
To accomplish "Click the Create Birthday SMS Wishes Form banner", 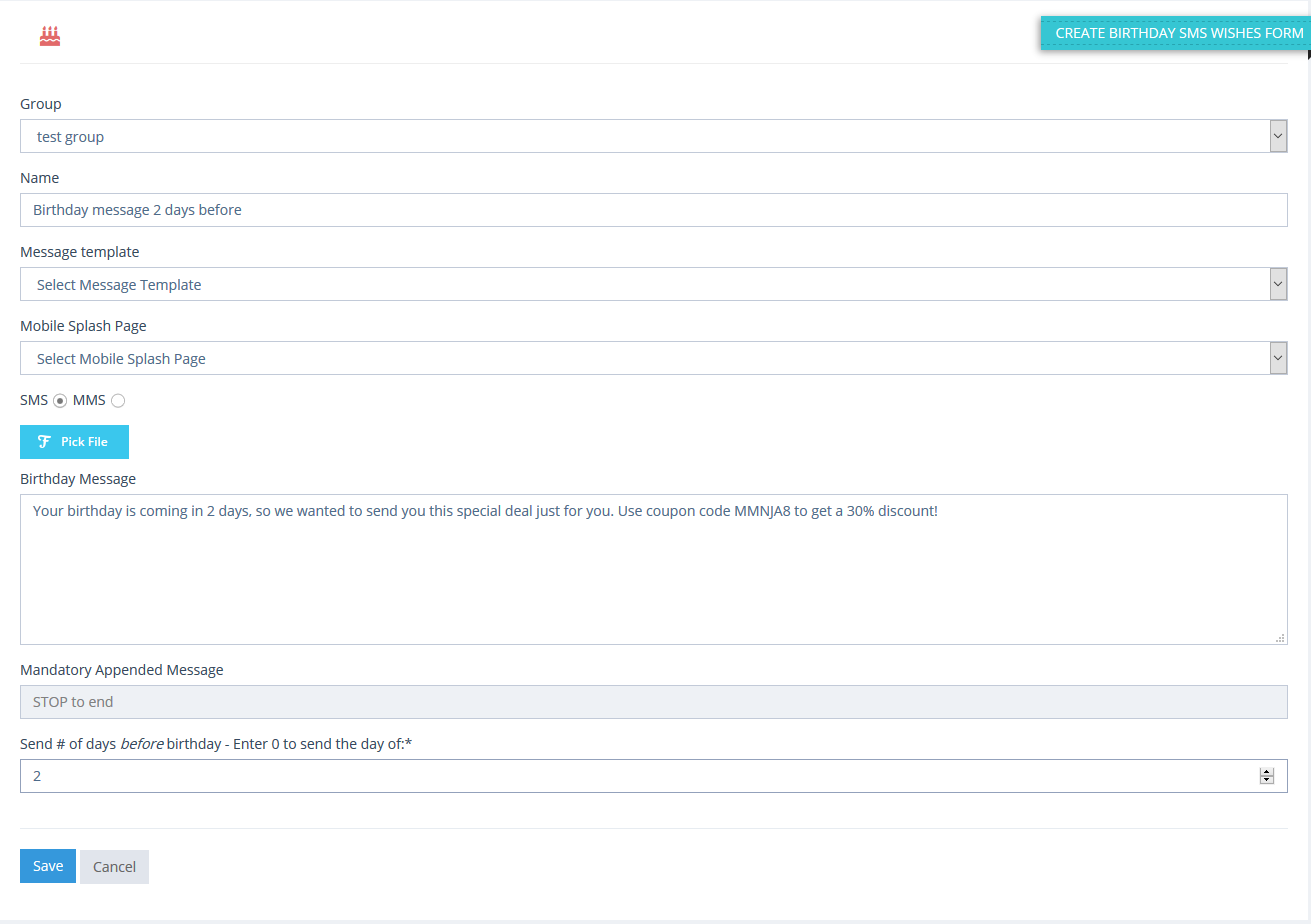I will (1178, 33).
